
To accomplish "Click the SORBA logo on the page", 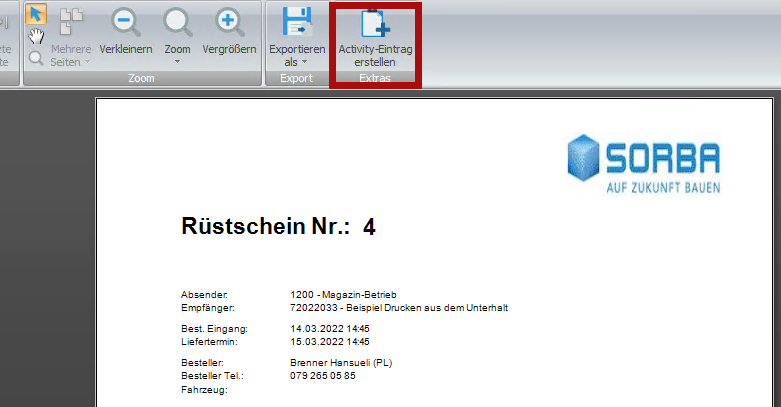I will click(644, 163).
